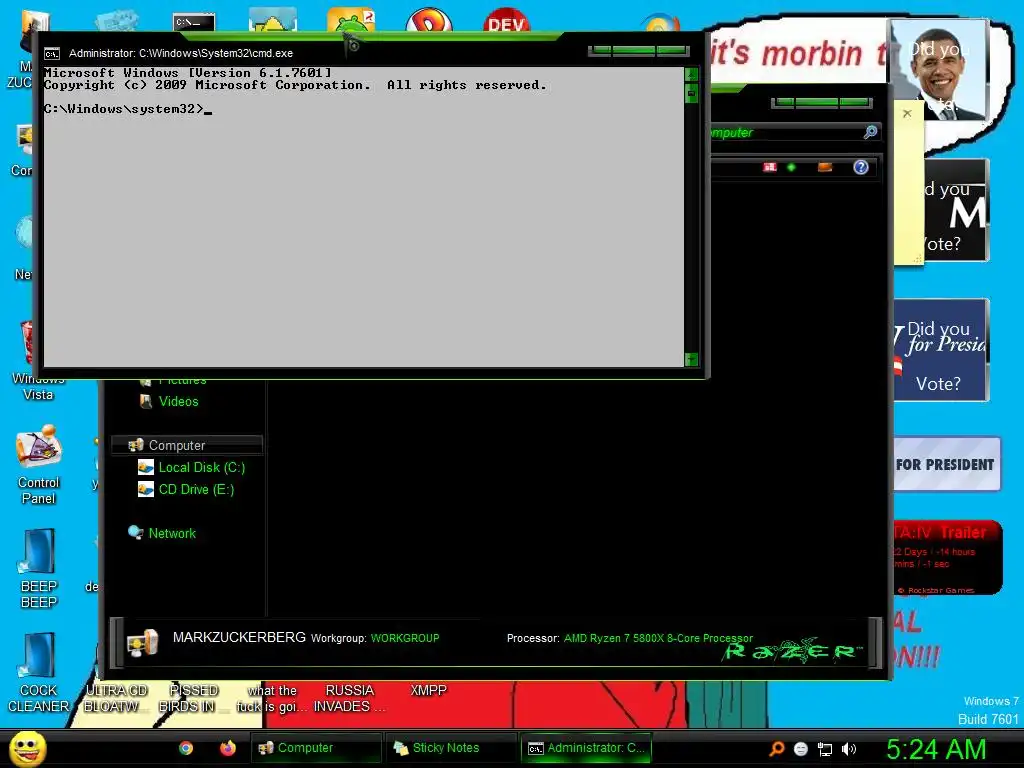Click the computer icon in the details pane

click(142, 643)
